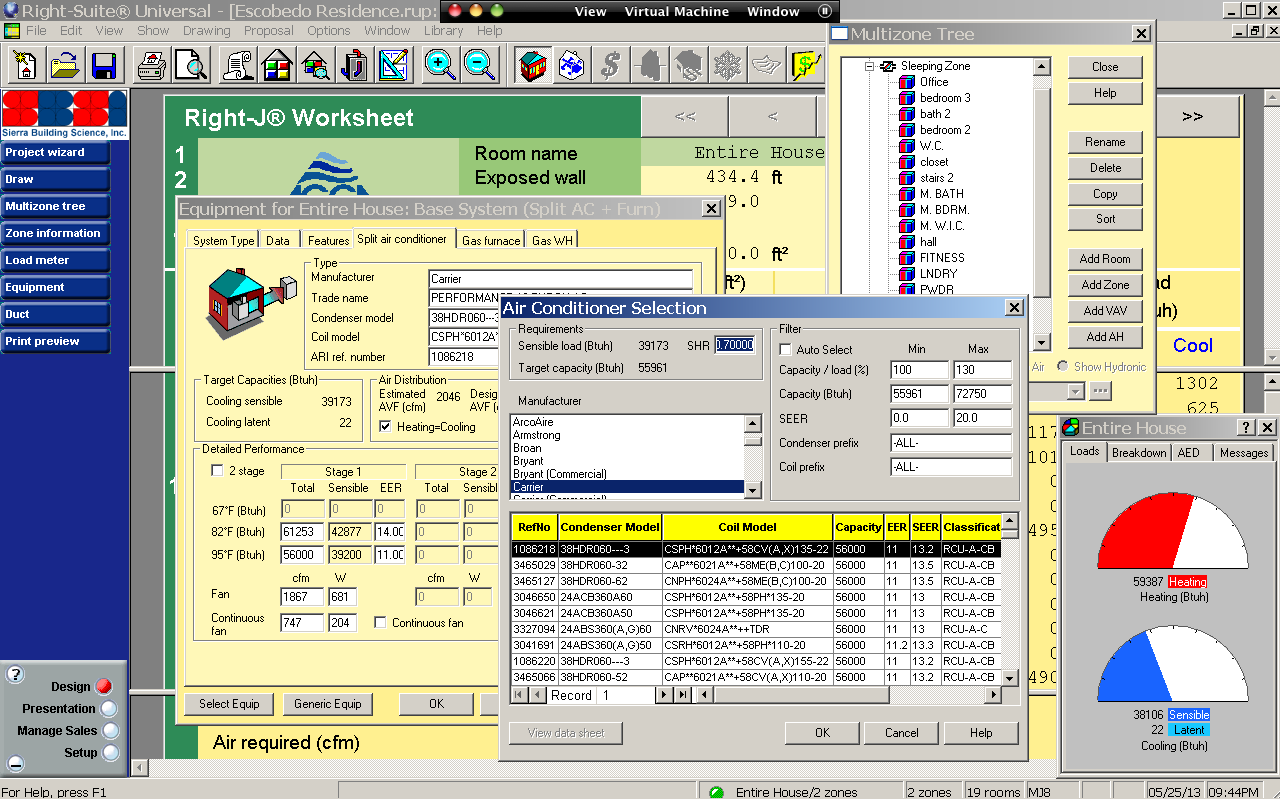This screenshot has width=1280, height=800.
Task: Open the Proposal menu
Action: click(268, 31)
